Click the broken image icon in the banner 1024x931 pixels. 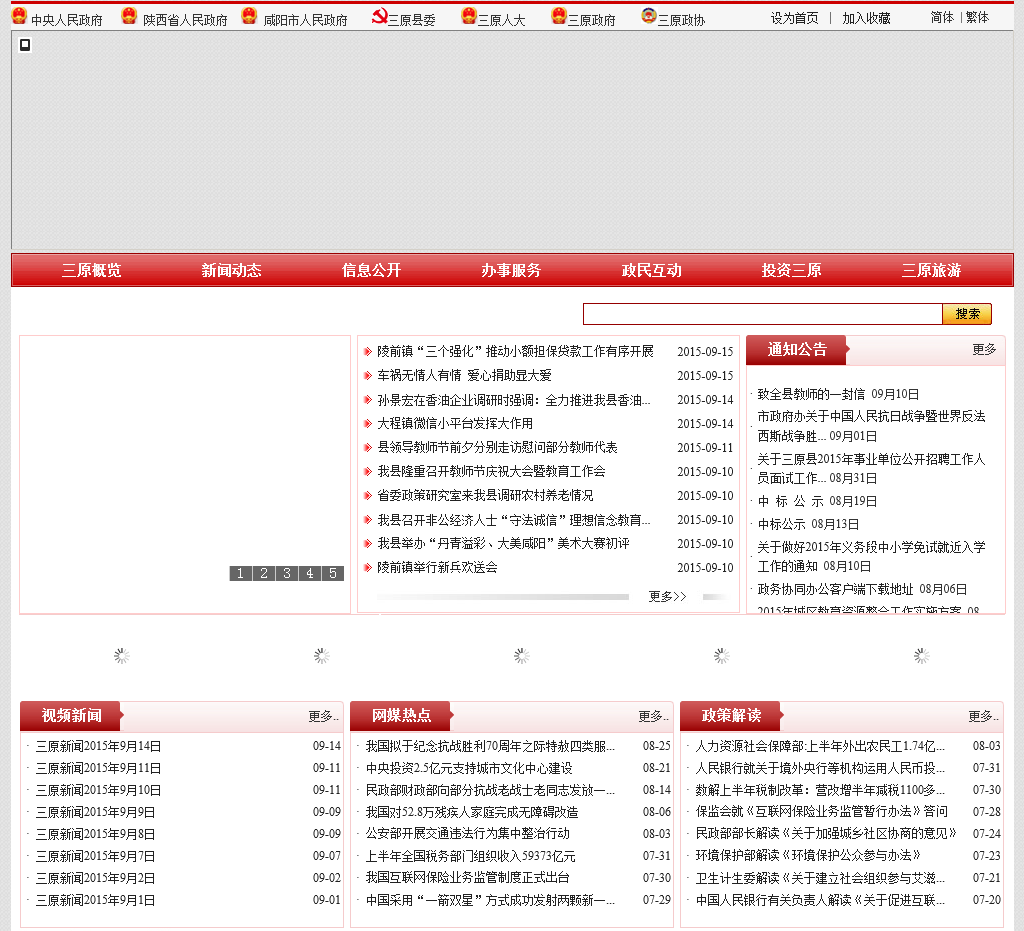[x=25, y=45]
